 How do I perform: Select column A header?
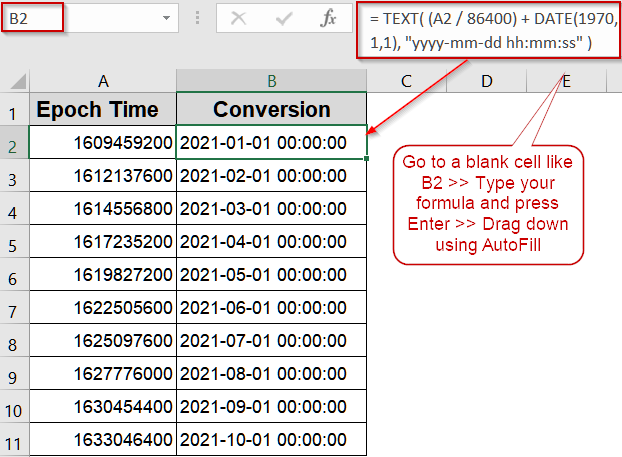click(103, 80)
